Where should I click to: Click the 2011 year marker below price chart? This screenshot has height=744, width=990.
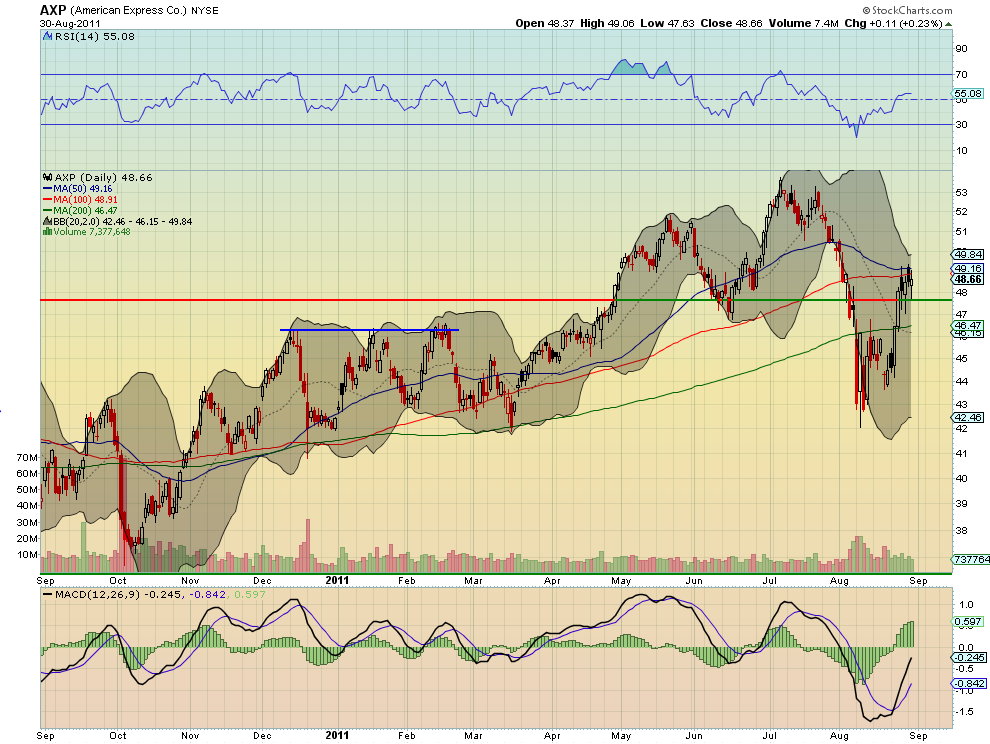[337, 580]
